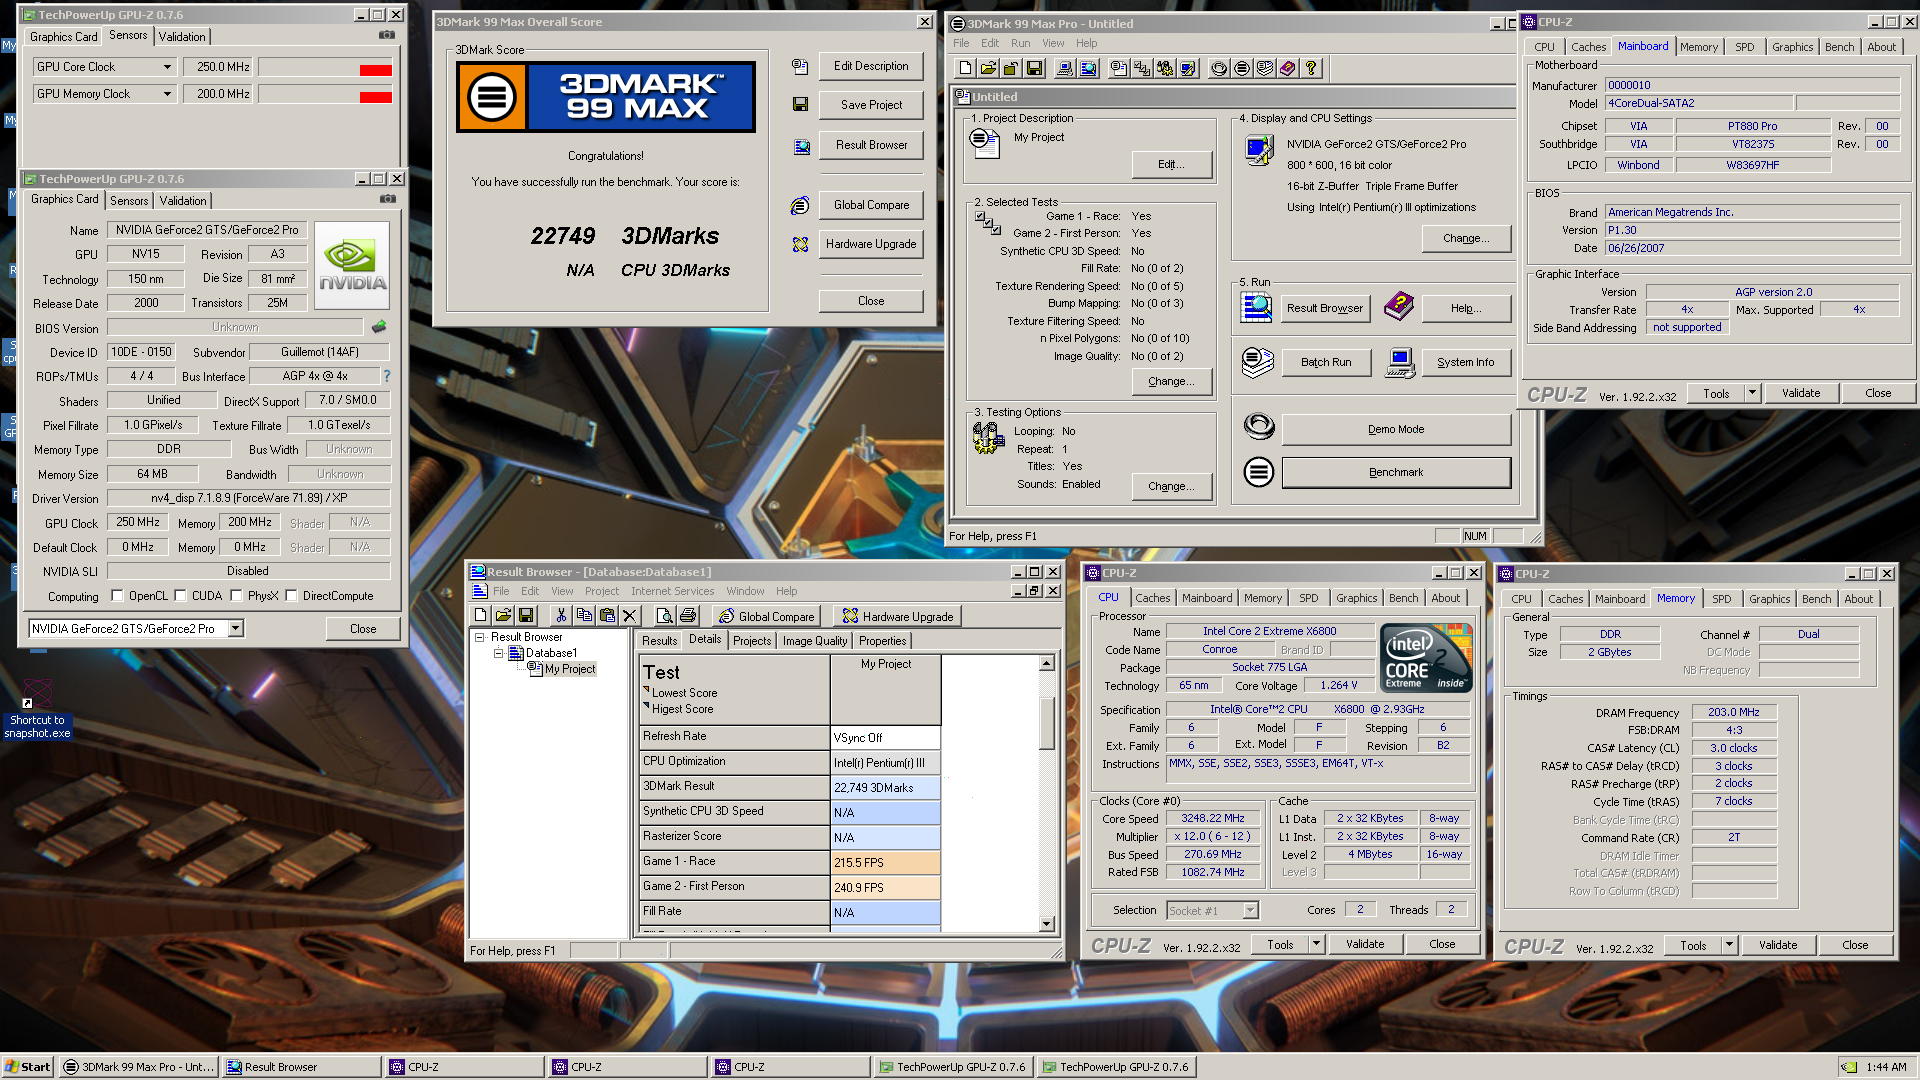Click Result Browser scrollbar down arrow
Viewport: 1920px width, 1080px height.
pyautogui.click(x=1047, y=924)
